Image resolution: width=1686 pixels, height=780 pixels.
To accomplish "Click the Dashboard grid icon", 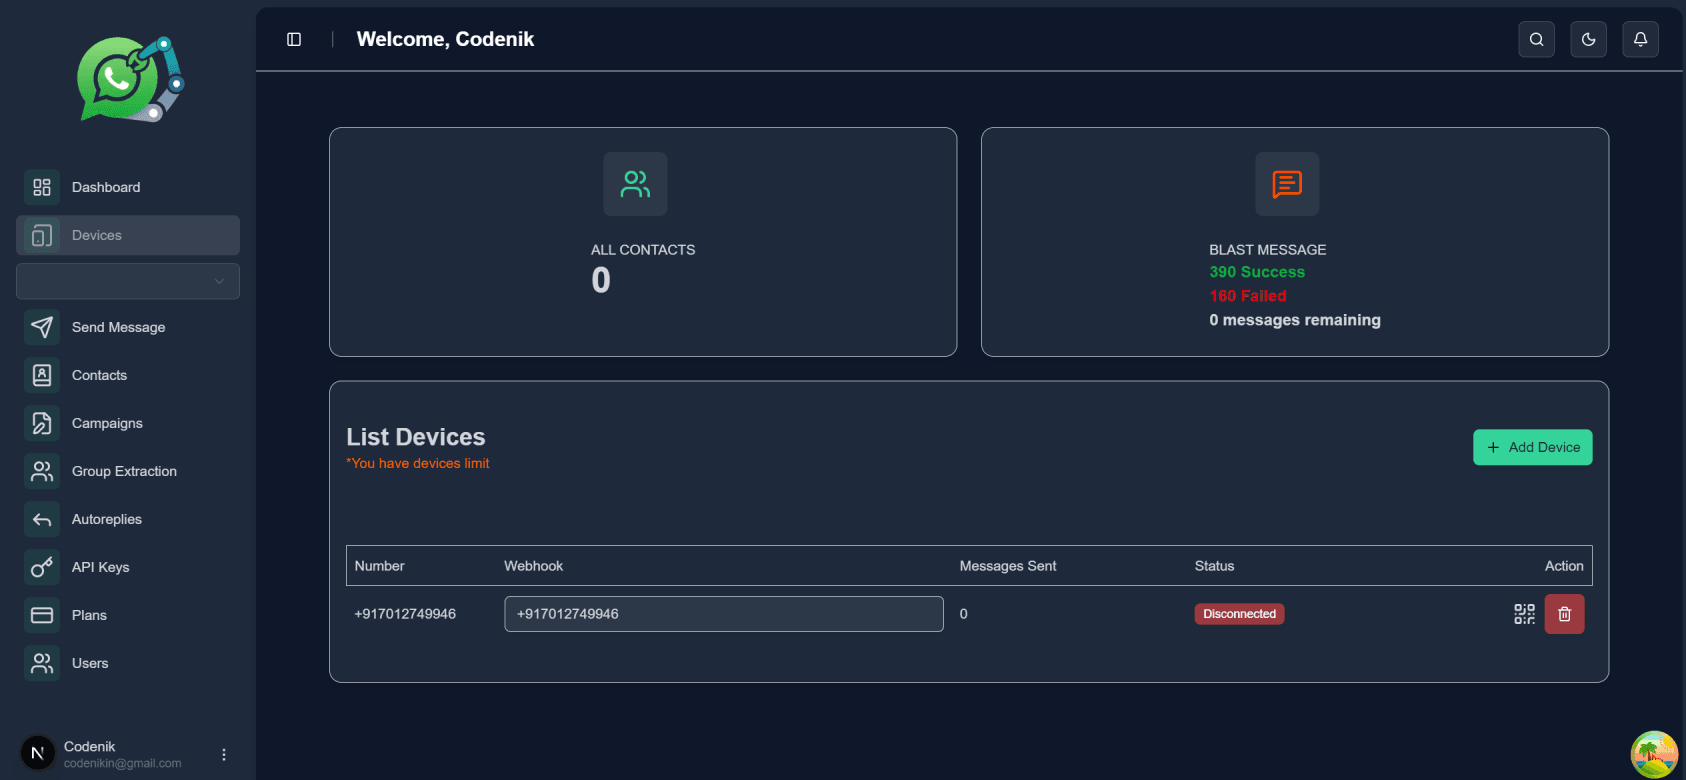I will pyautogui.click(x=42, y=187).
